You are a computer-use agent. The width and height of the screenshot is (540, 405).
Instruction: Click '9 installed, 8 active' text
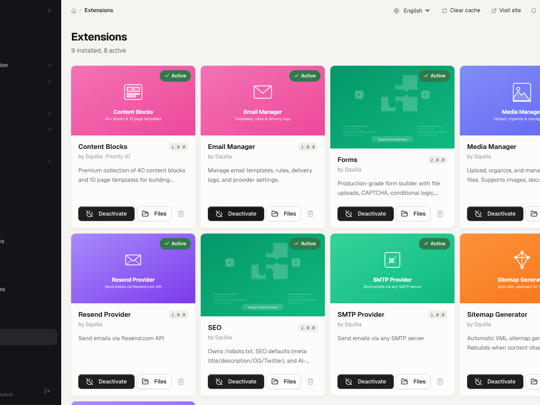(x=98, y=51)
